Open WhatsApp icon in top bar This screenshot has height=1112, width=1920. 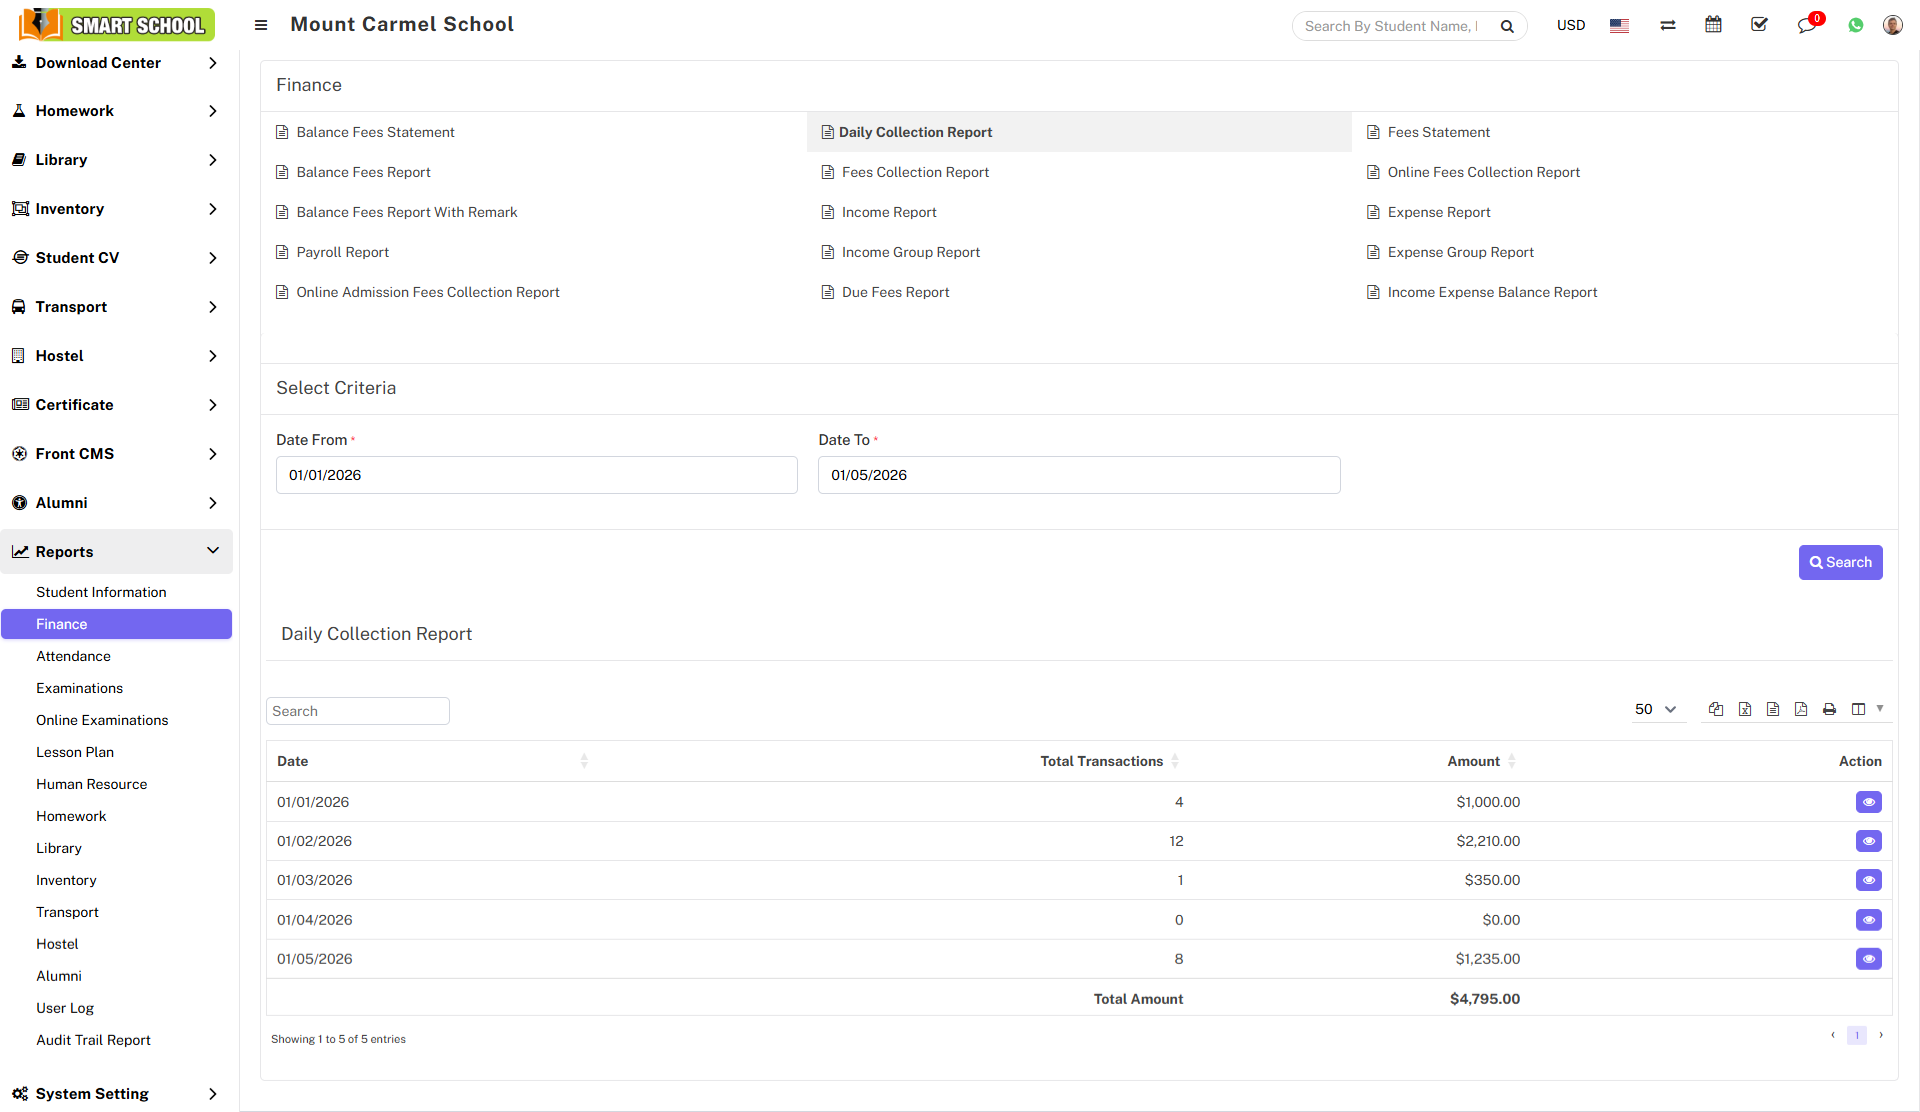click(x=1855, y=25)
